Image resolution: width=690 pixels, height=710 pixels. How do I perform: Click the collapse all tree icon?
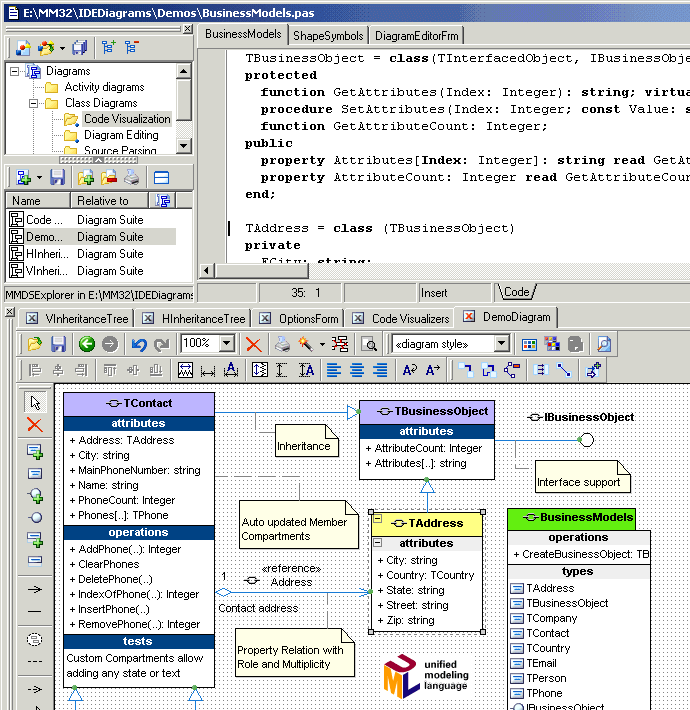coord(131,47)
